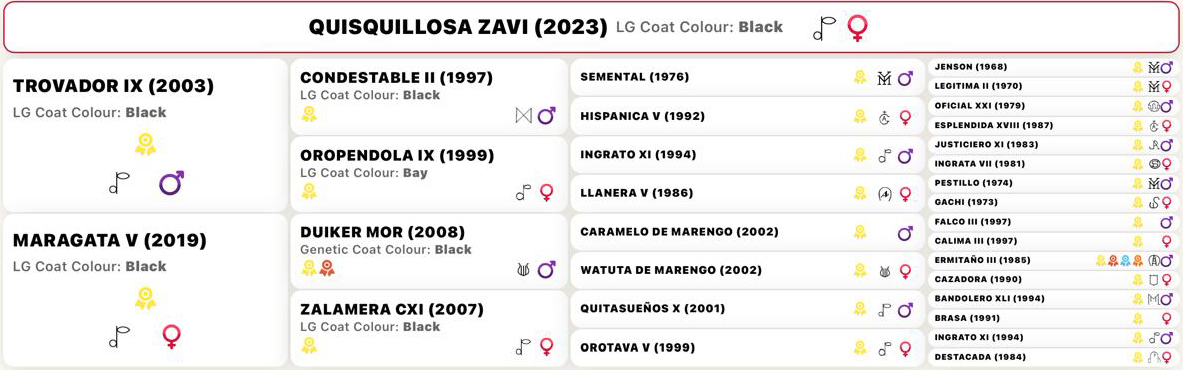Screen dimensions: 1183x370
Task: Click the yellow rosette beside Hispanica V
Action: point(859,116)
